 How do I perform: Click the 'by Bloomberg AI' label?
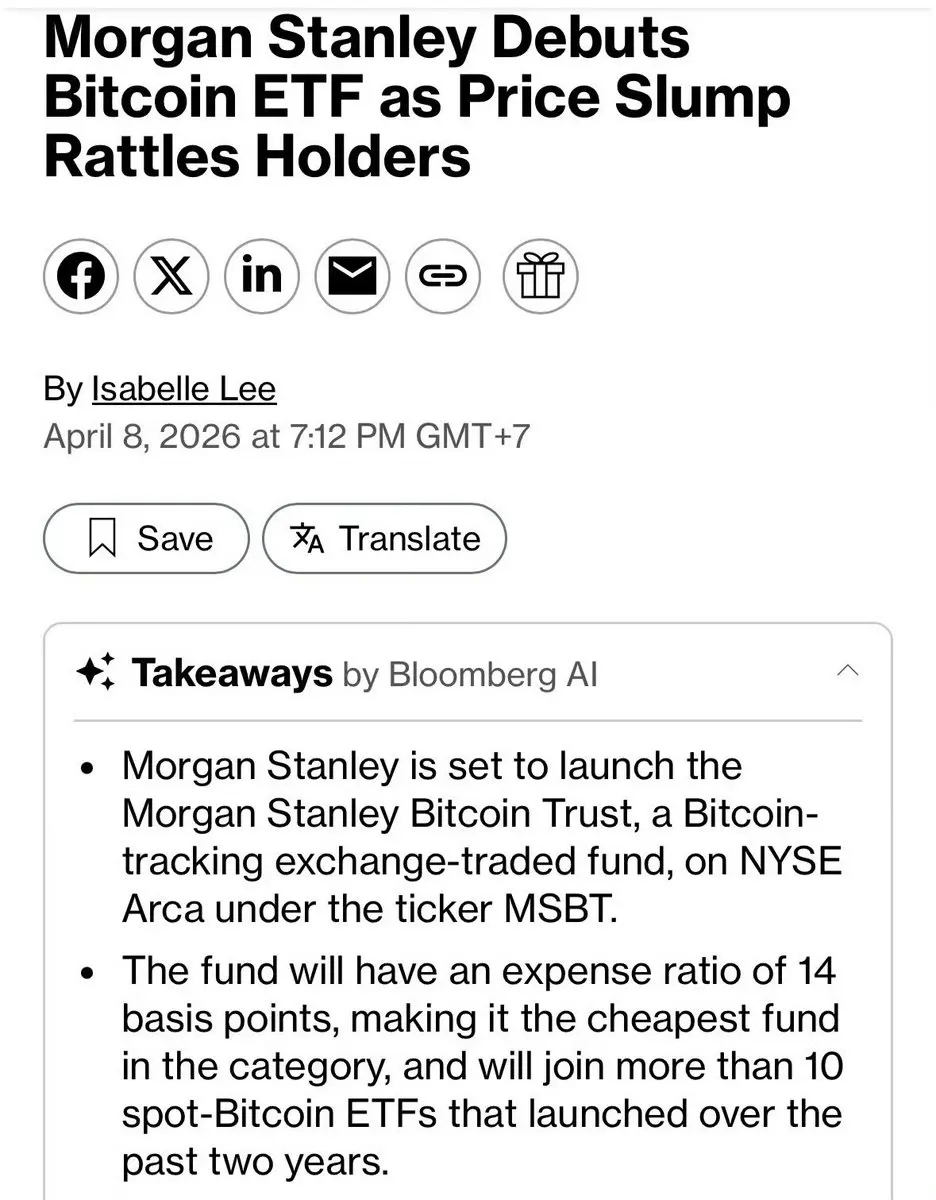pos(470,674)
